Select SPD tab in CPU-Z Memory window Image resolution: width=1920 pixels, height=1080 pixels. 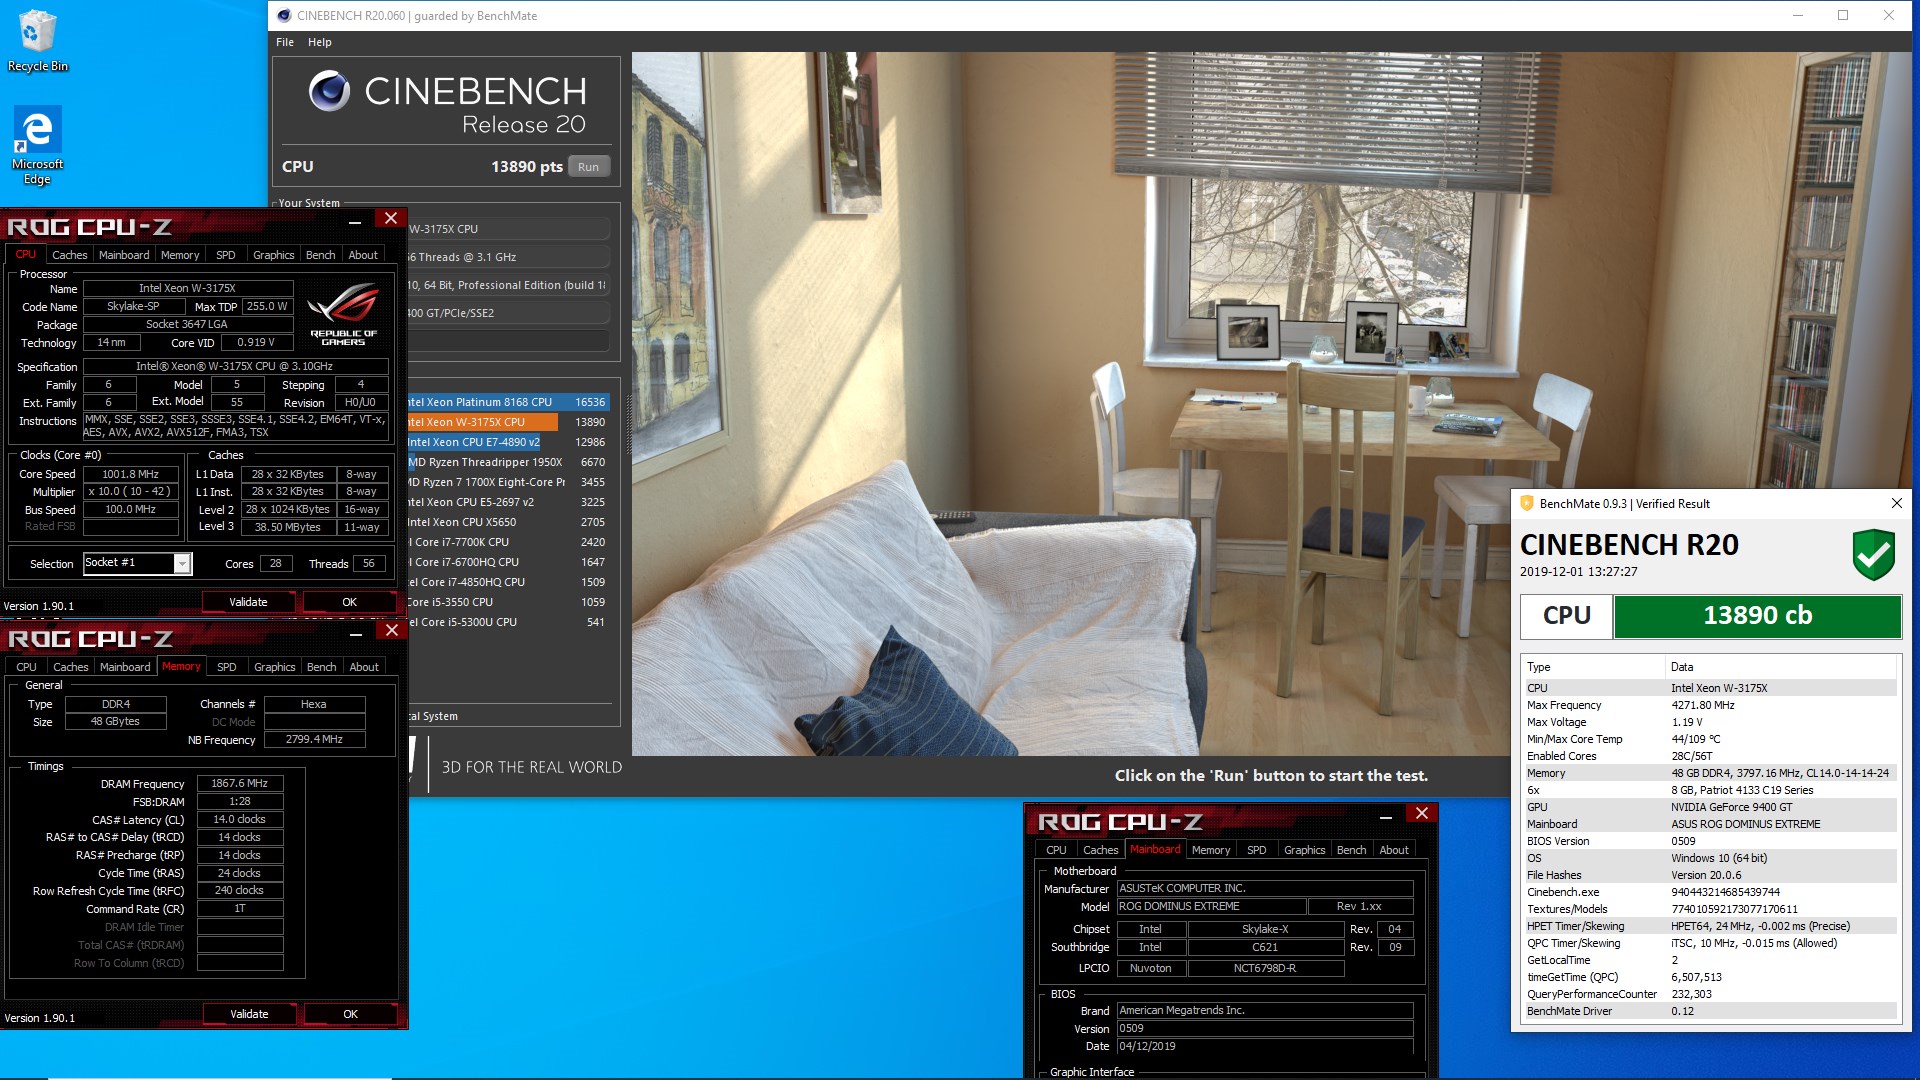click(x=227, y=667)
